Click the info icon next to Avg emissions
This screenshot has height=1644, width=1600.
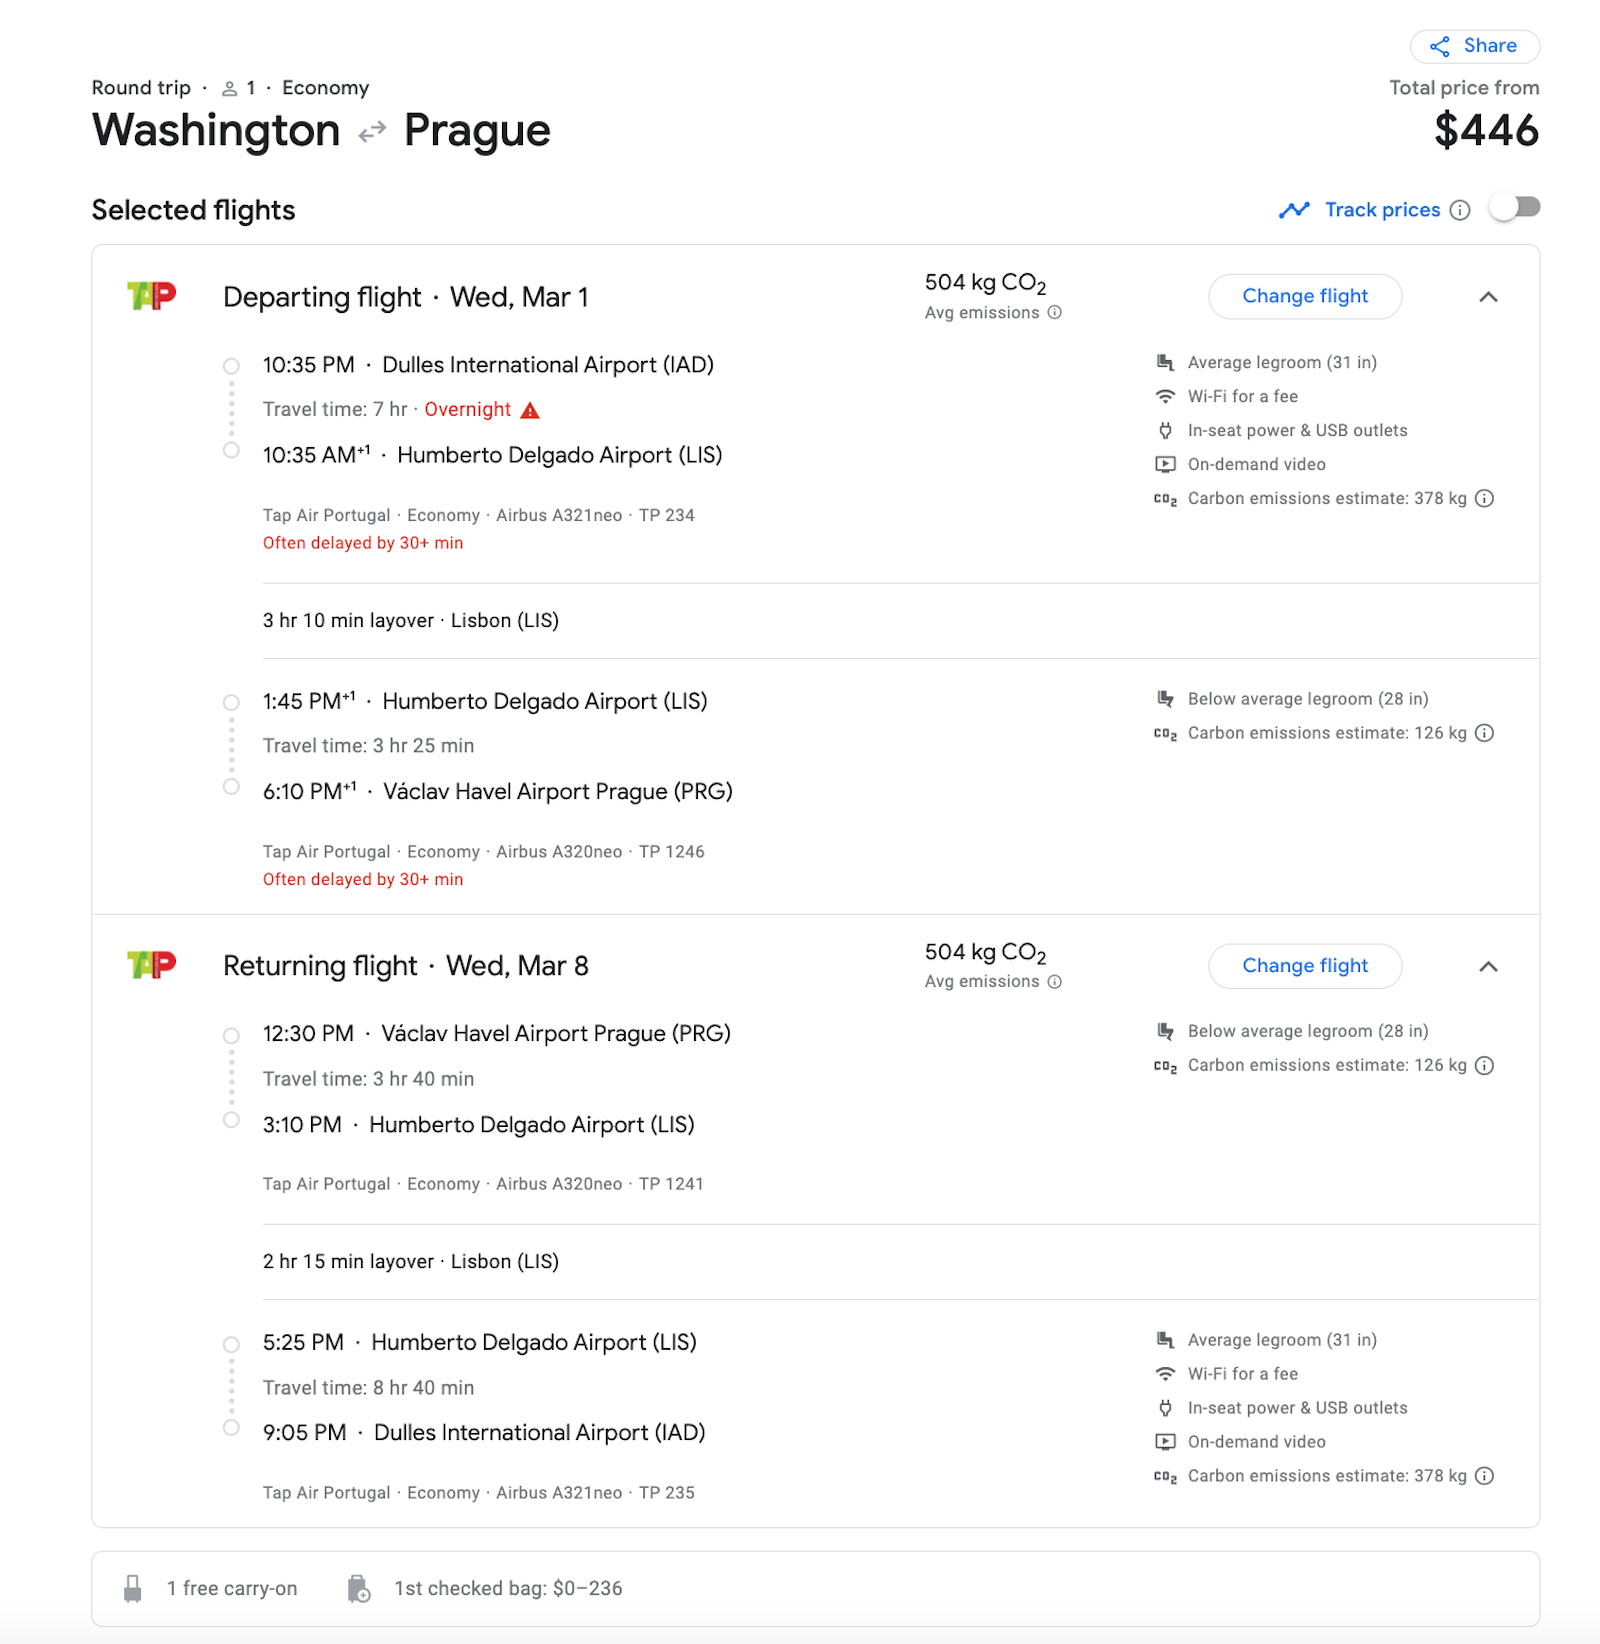click(1053, 312)
